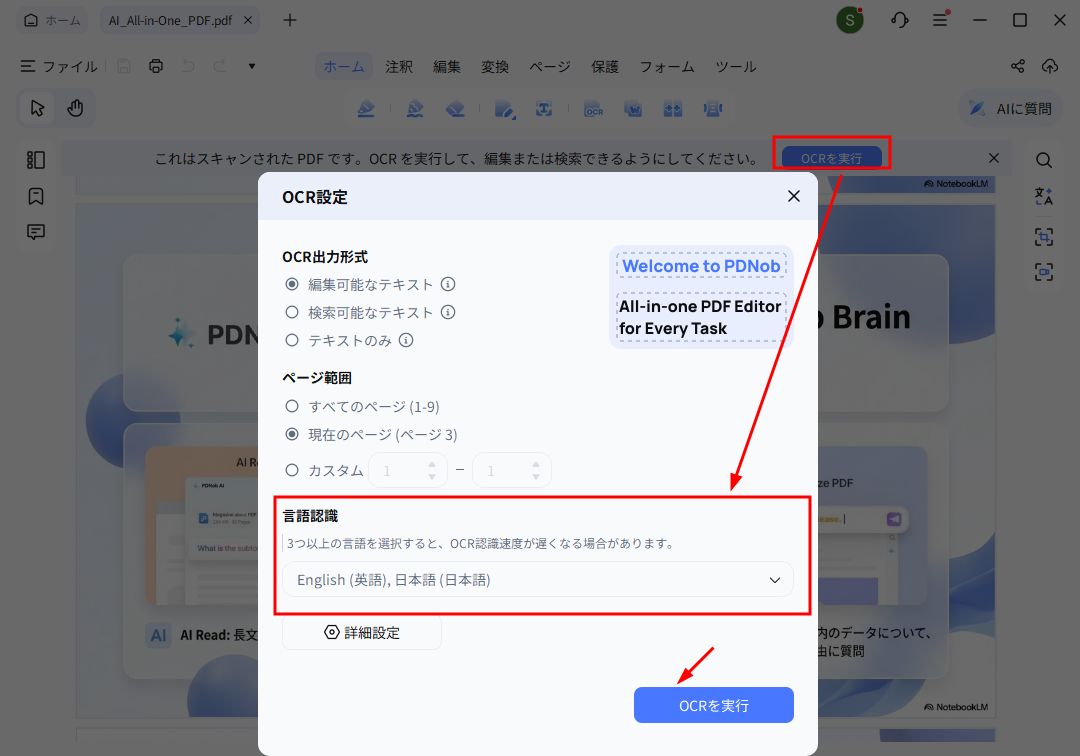This screenshot has width=1080, height=756.
Task: Click the print icon
Action: point(156,66)
